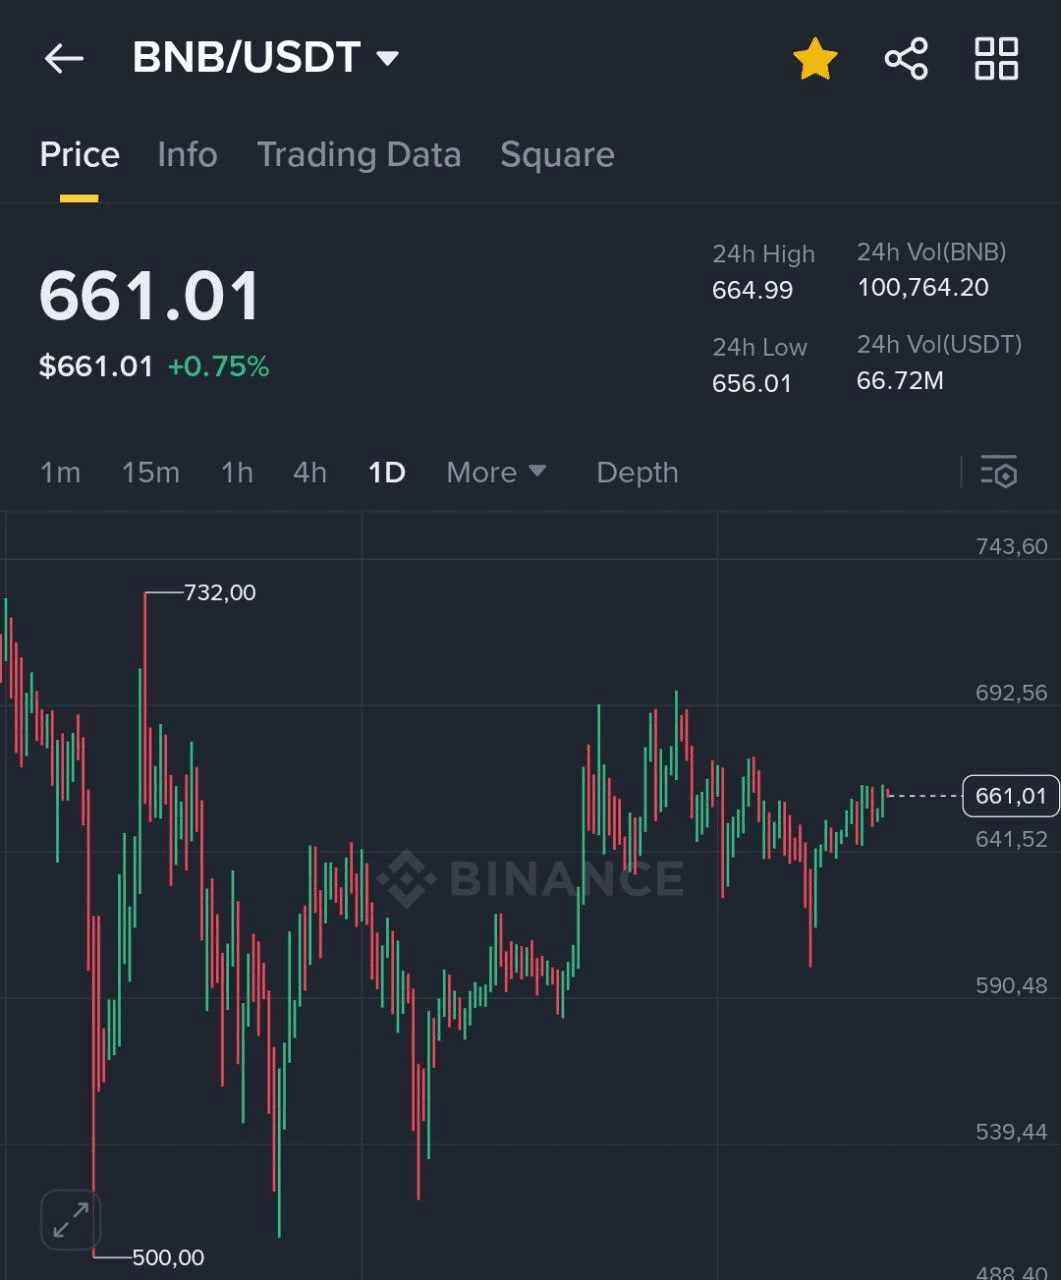The width and height of the screenshot is (1061, 1280).
Task: Choose the 15m chart interval
Action: coord(151,472)
